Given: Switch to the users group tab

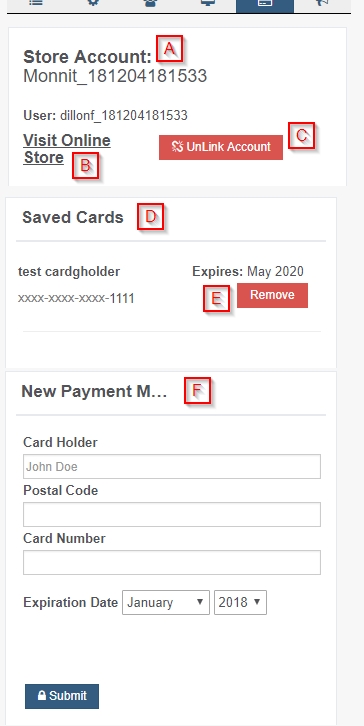Looking at the screenshot, I should pos(151,3).
